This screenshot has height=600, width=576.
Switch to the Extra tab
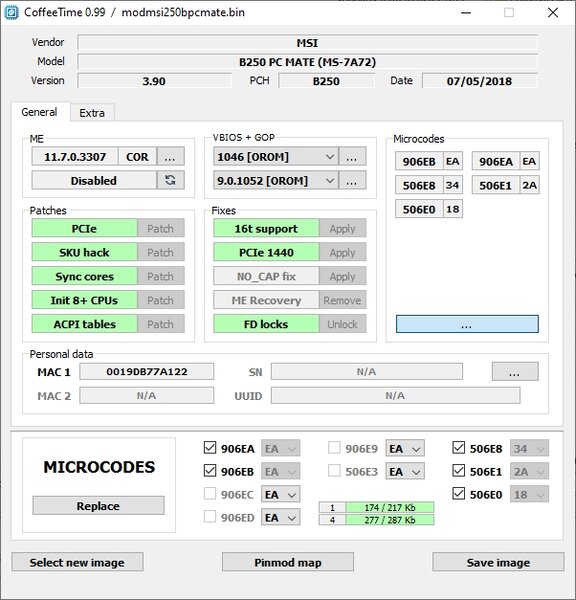coord(92,113)
